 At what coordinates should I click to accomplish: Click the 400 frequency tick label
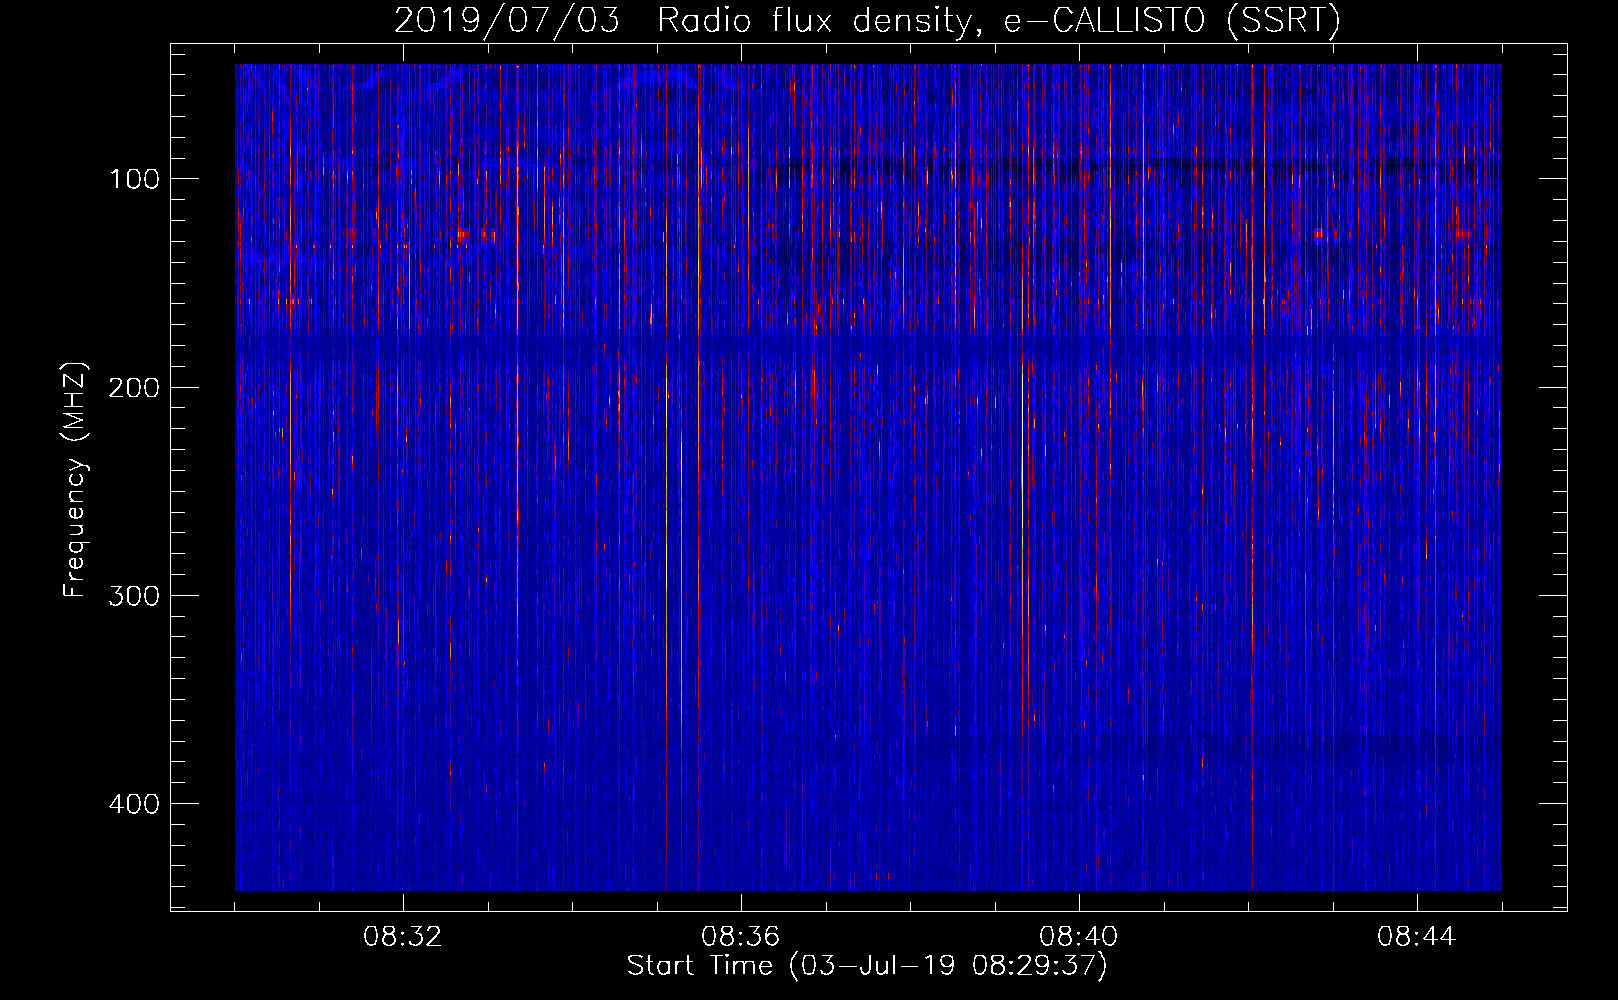pyautogui.click(x=134, y=804)
